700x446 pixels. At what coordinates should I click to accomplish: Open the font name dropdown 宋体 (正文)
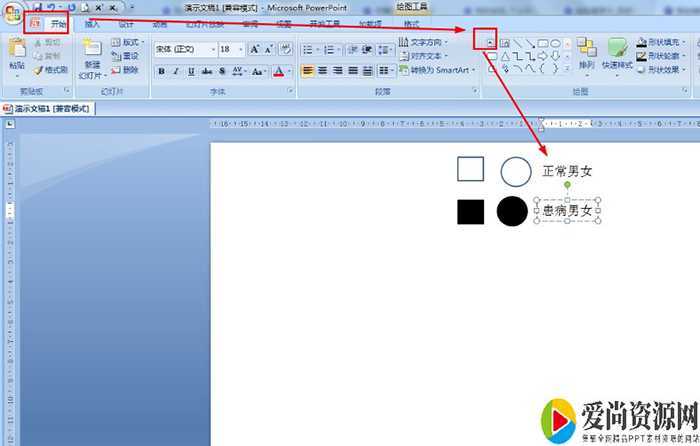pos(185,49)
